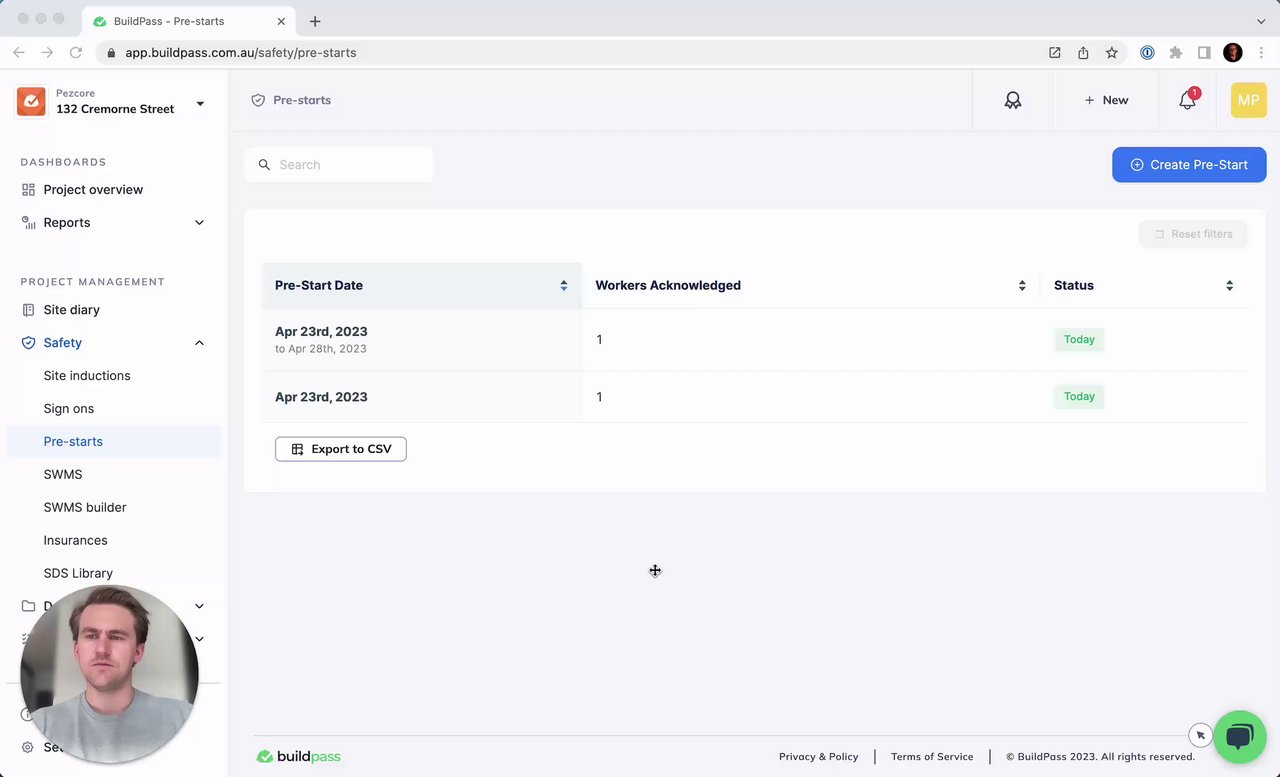Click Today status badge in second row
1280x777 pixels.
pyautogui.click(x=1079, y=397)
